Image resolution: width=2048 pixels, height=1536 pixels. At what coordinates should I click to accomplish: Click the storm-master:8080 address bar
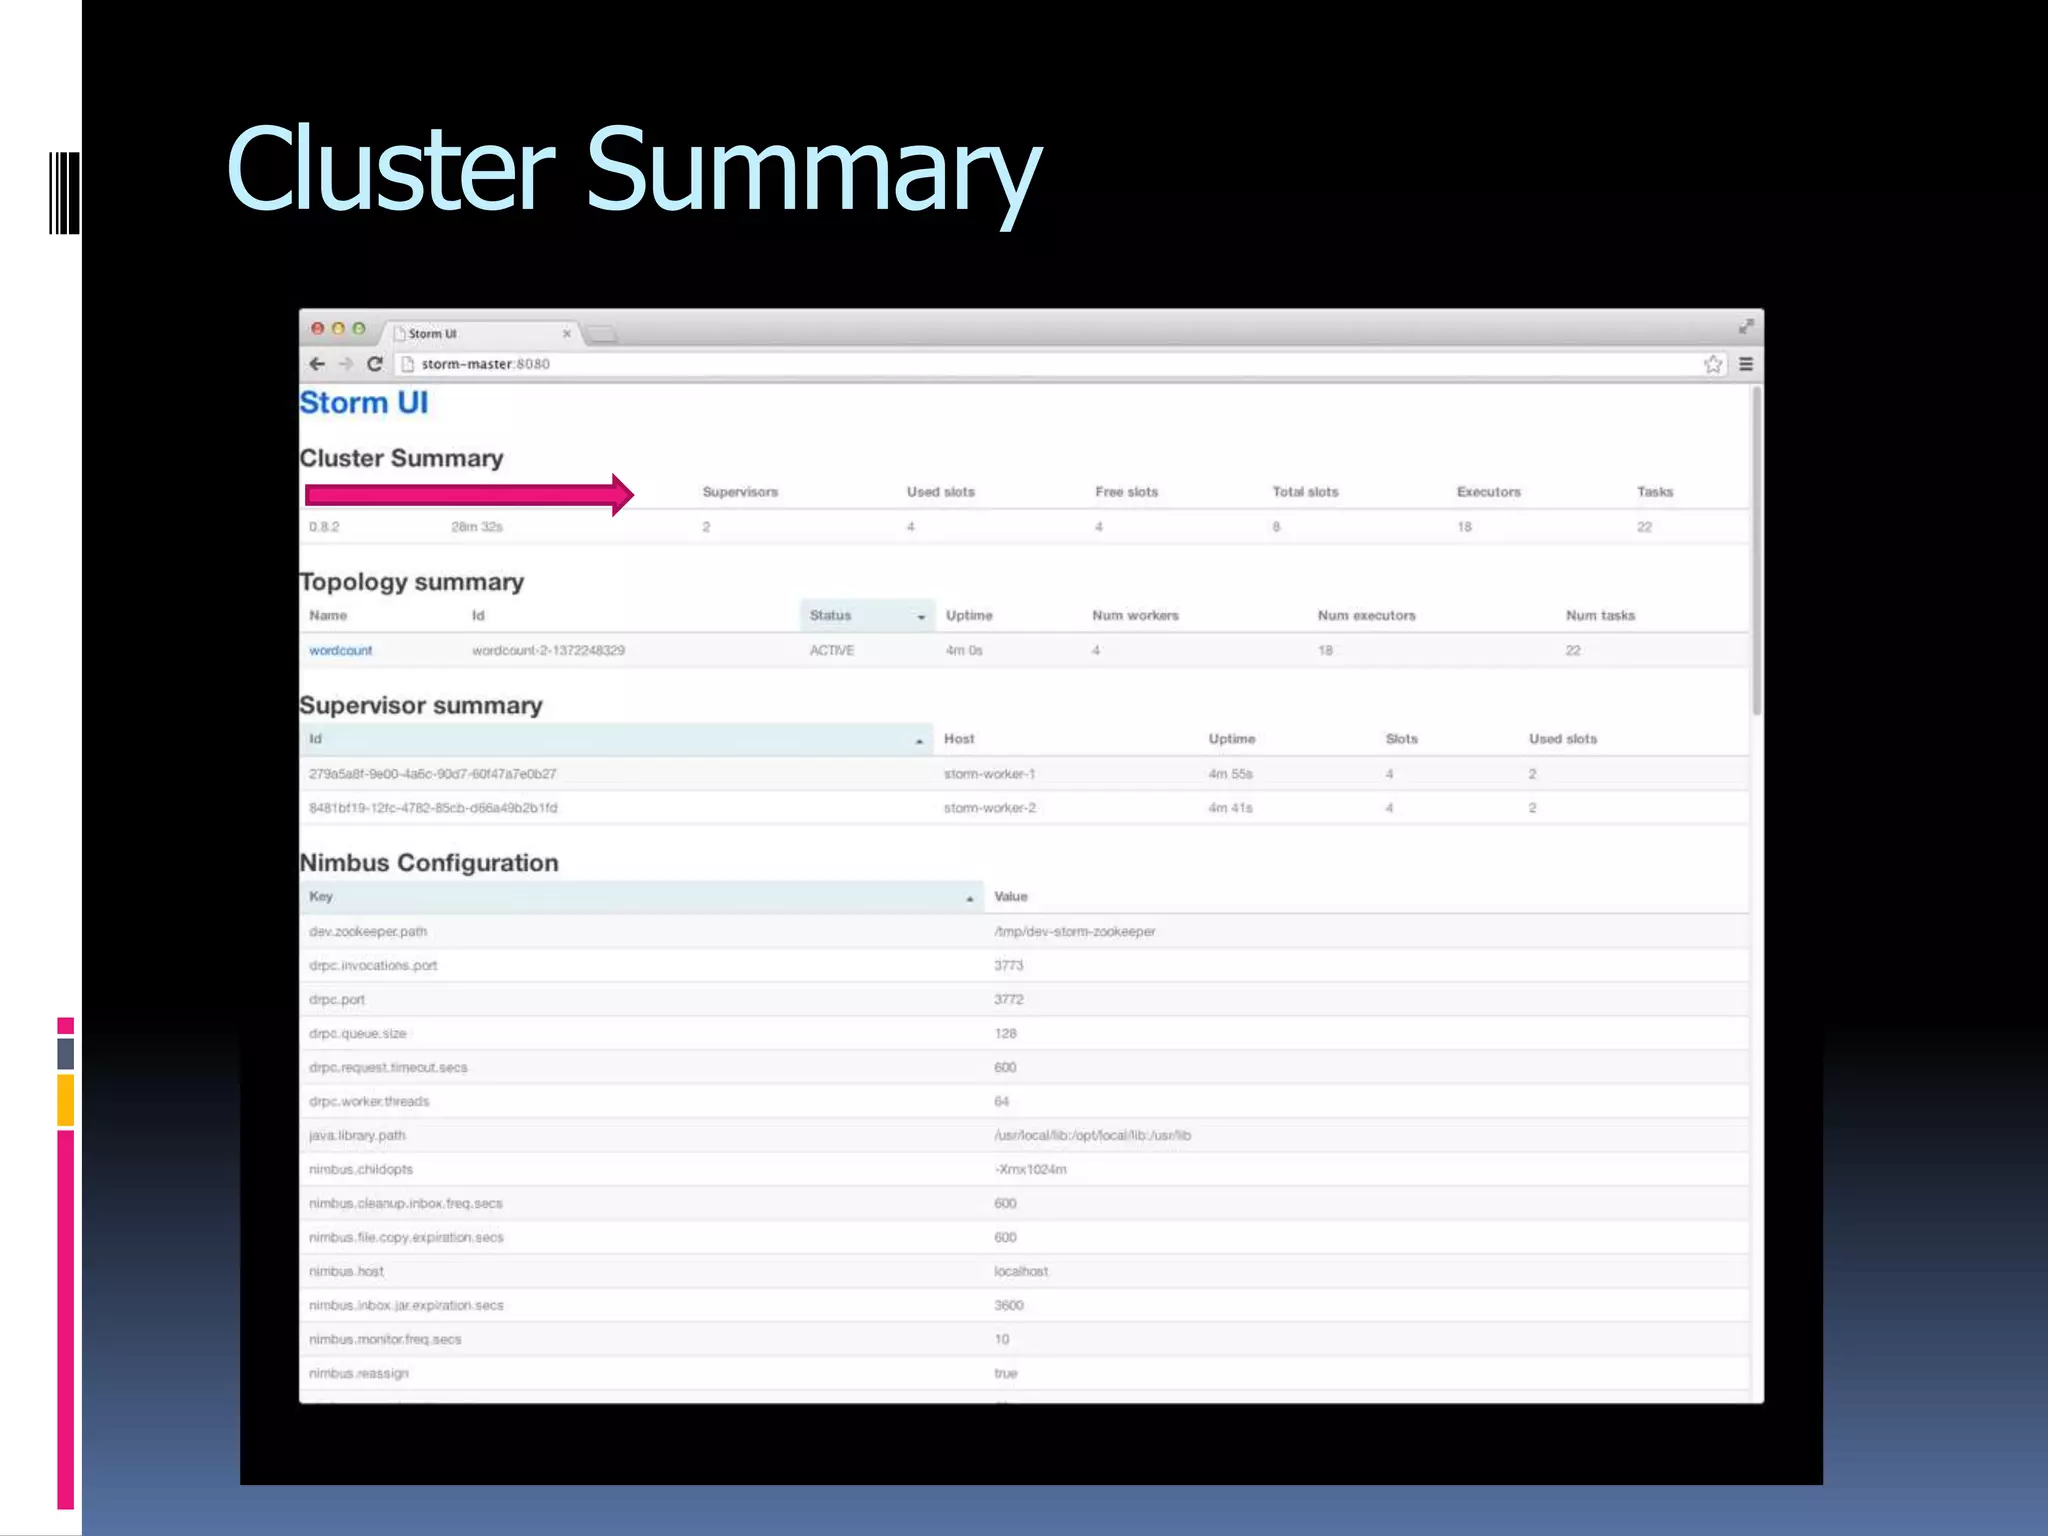click(1050, 364)
